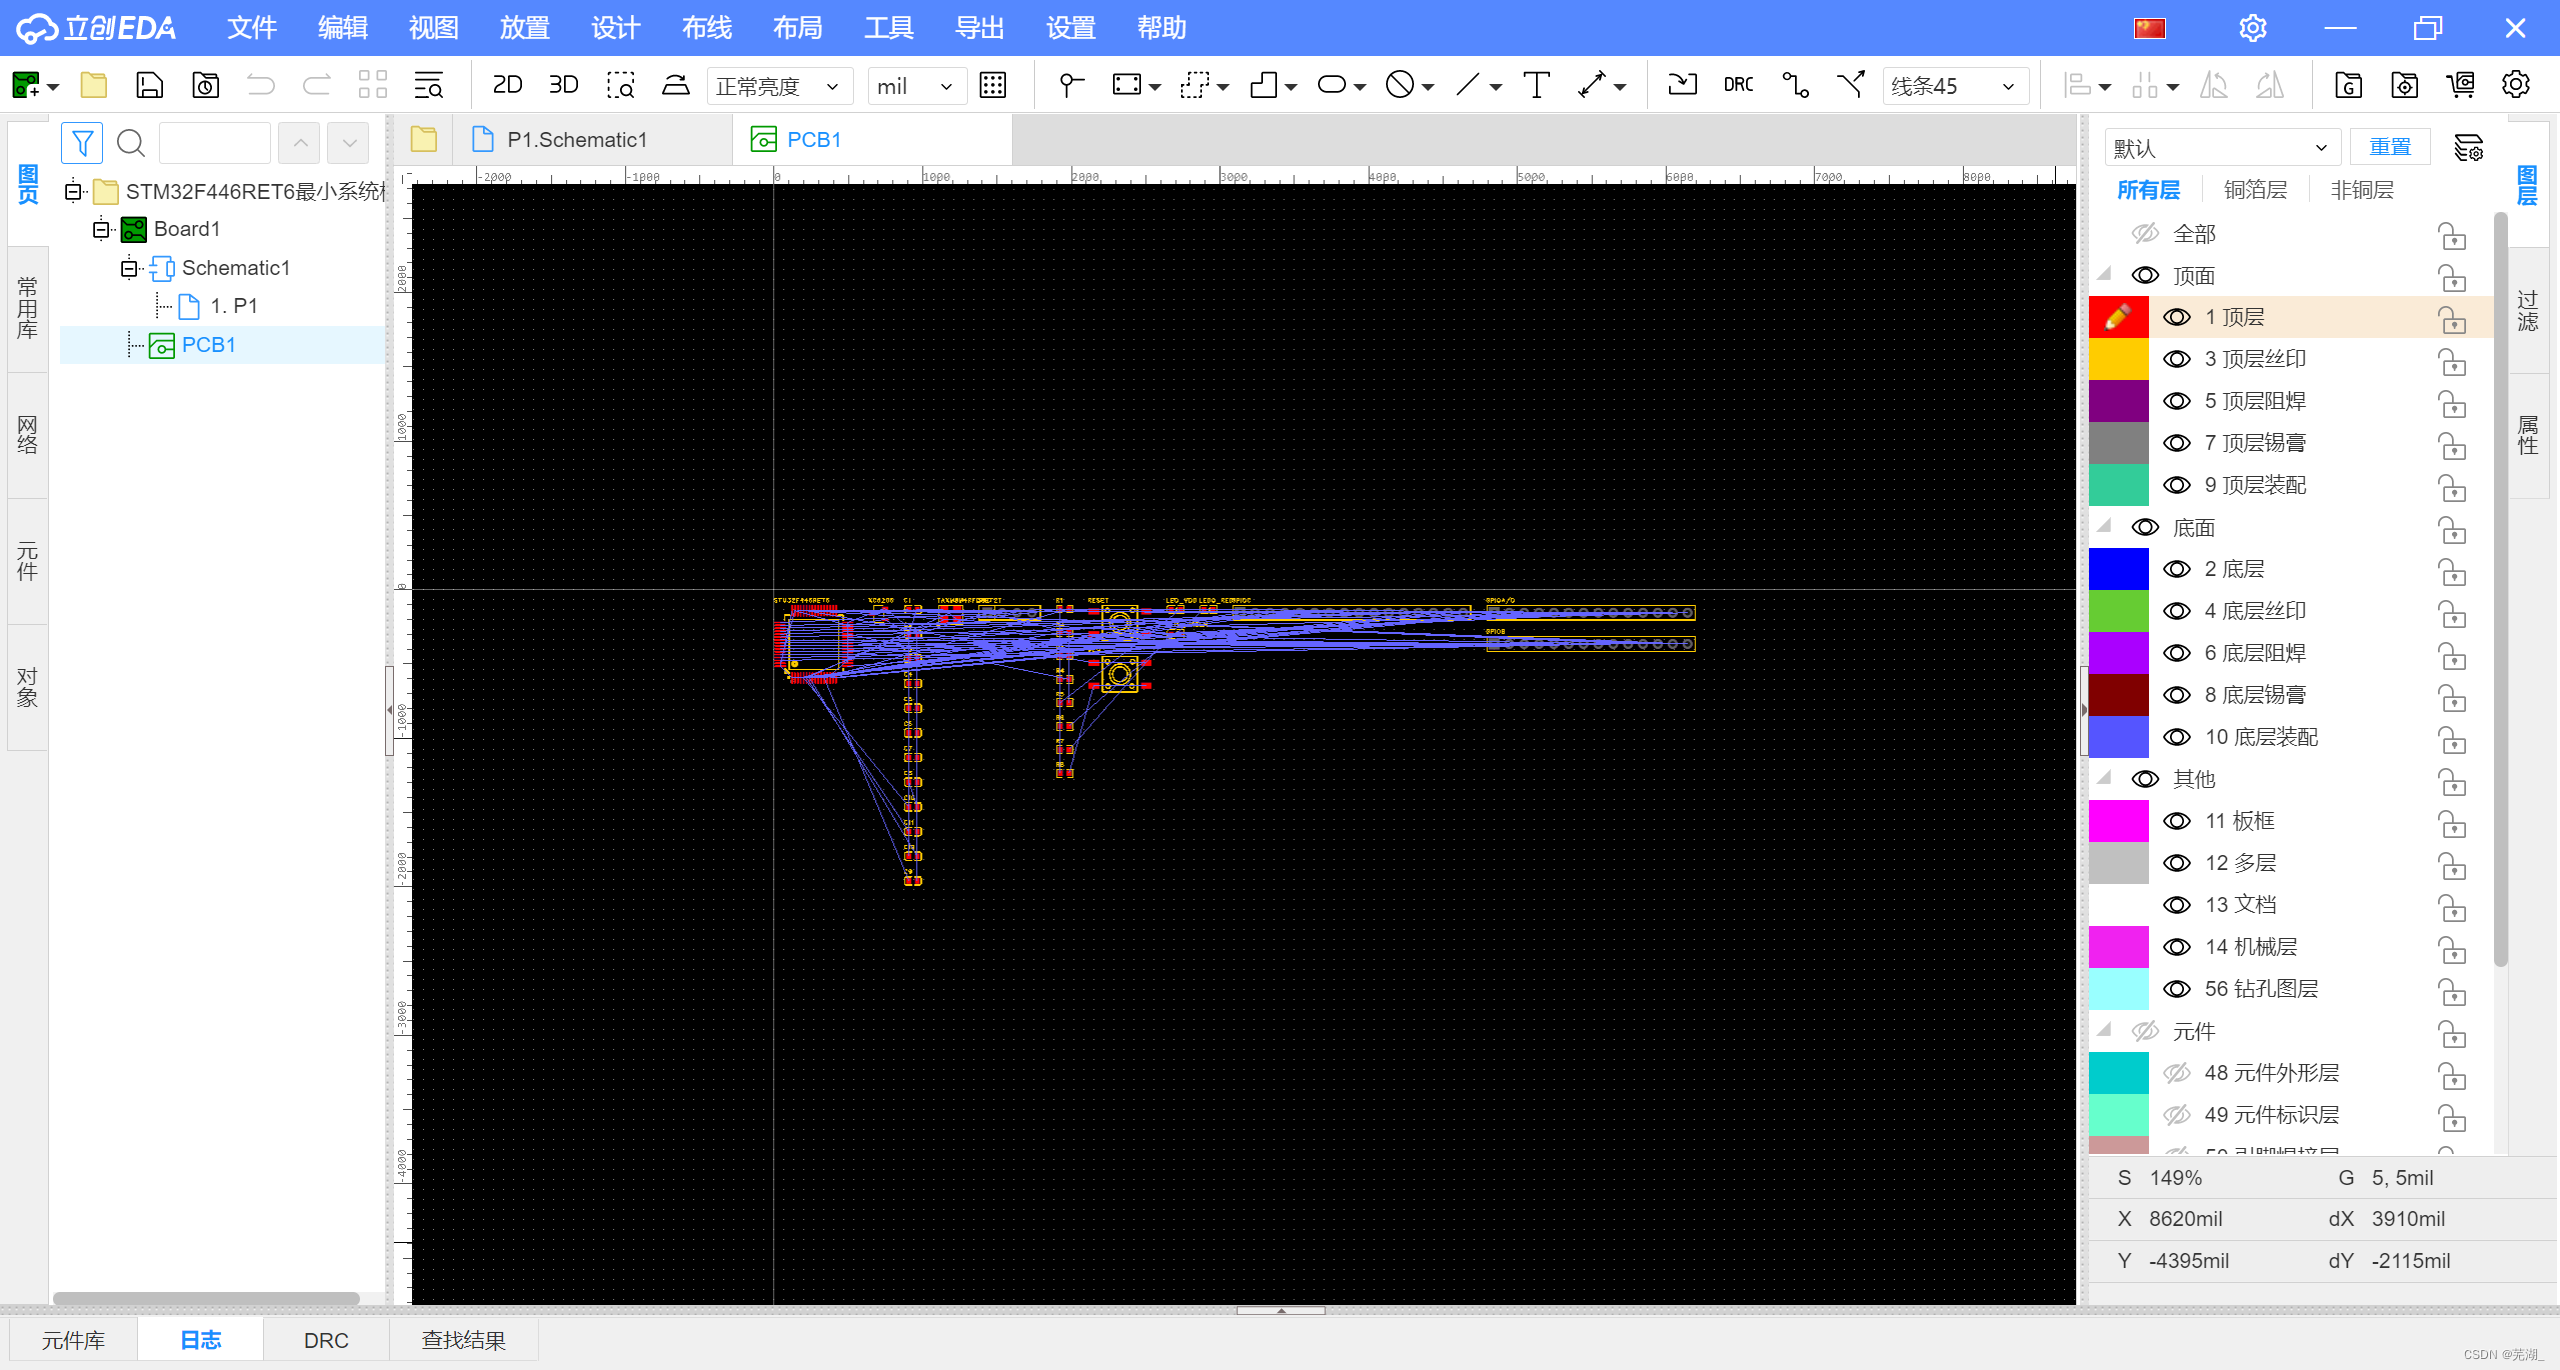Hide the 11 板框 layer

(2177, 822)
